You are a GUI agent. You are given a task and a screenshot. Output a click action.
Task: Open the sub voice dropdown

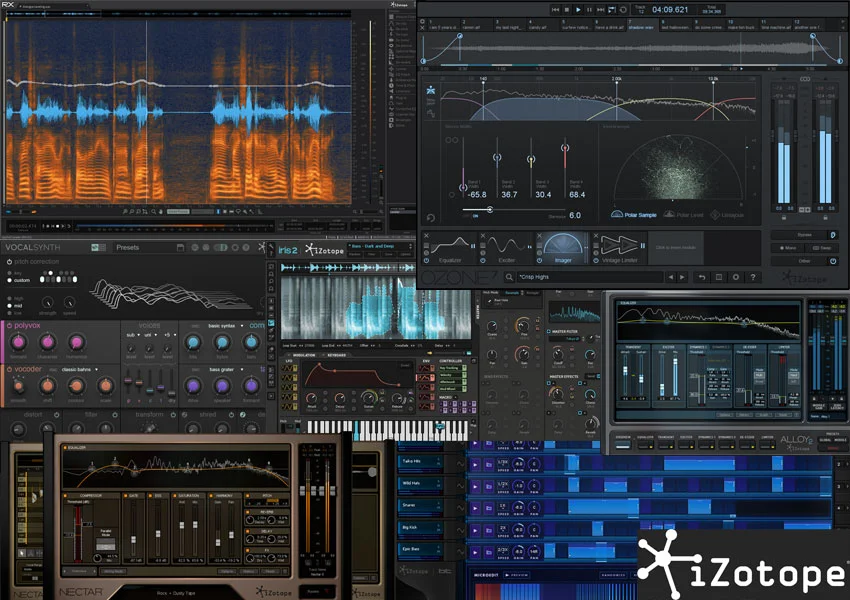133,335
